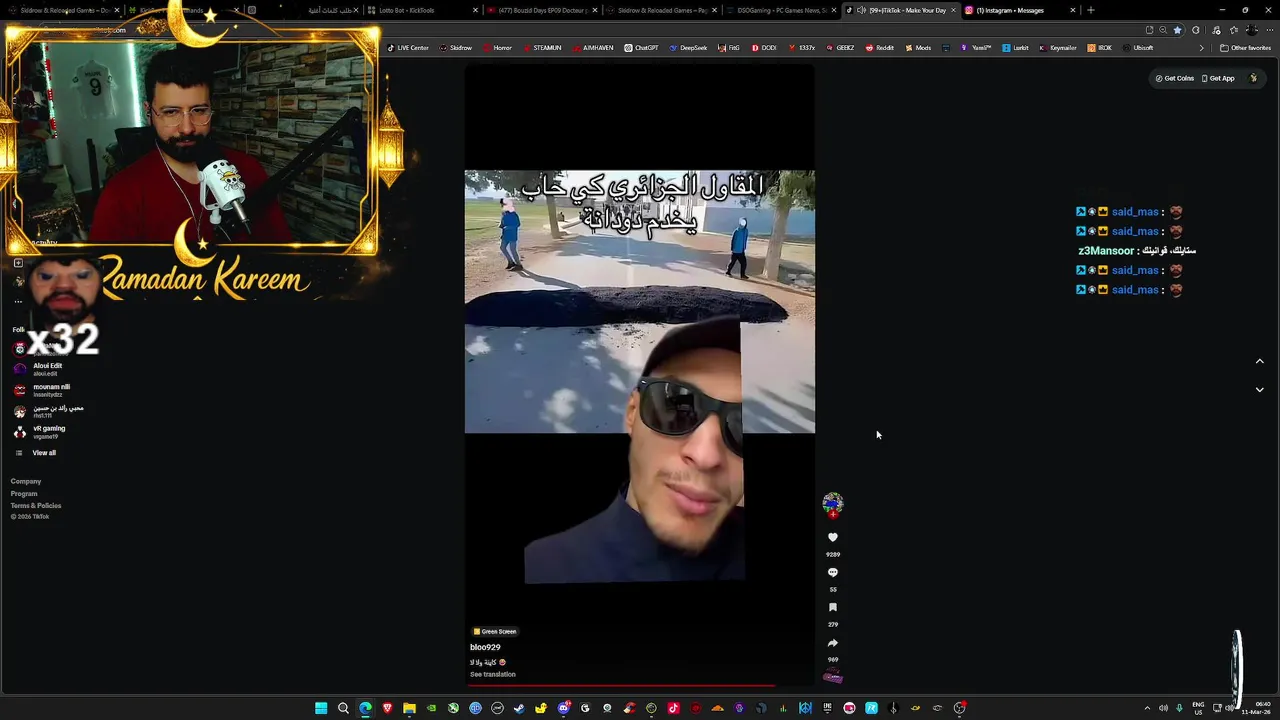Toggle favorite star in address bar
This screenshot has height=720, width=1280.
1177,30
